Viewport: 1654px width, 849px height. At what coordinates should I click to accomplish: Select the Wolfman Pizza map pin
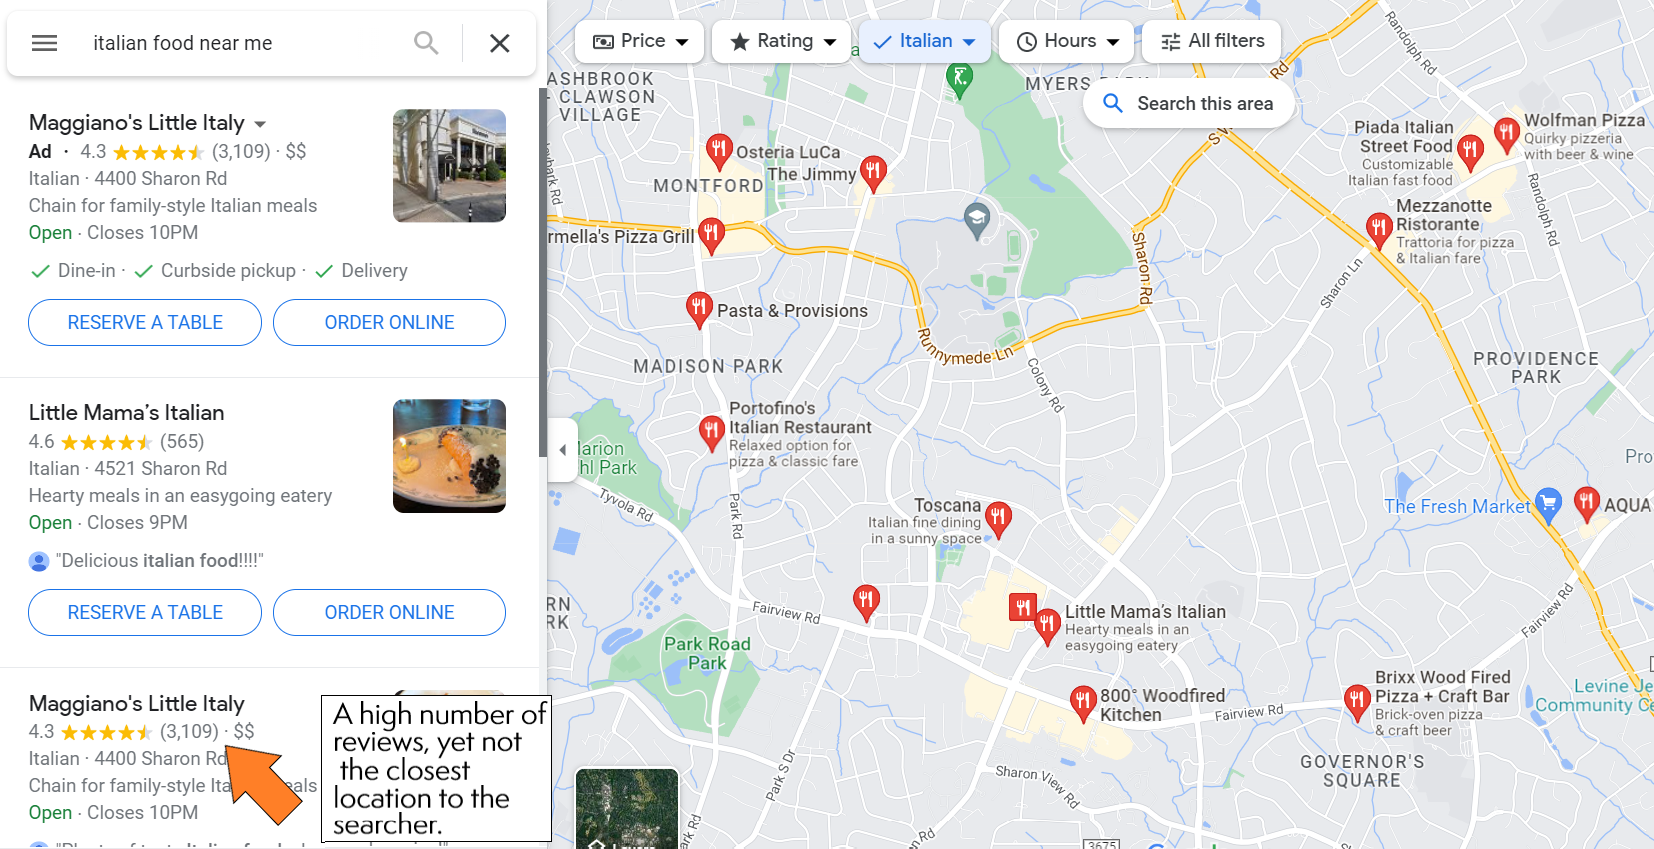point(1507,134)
